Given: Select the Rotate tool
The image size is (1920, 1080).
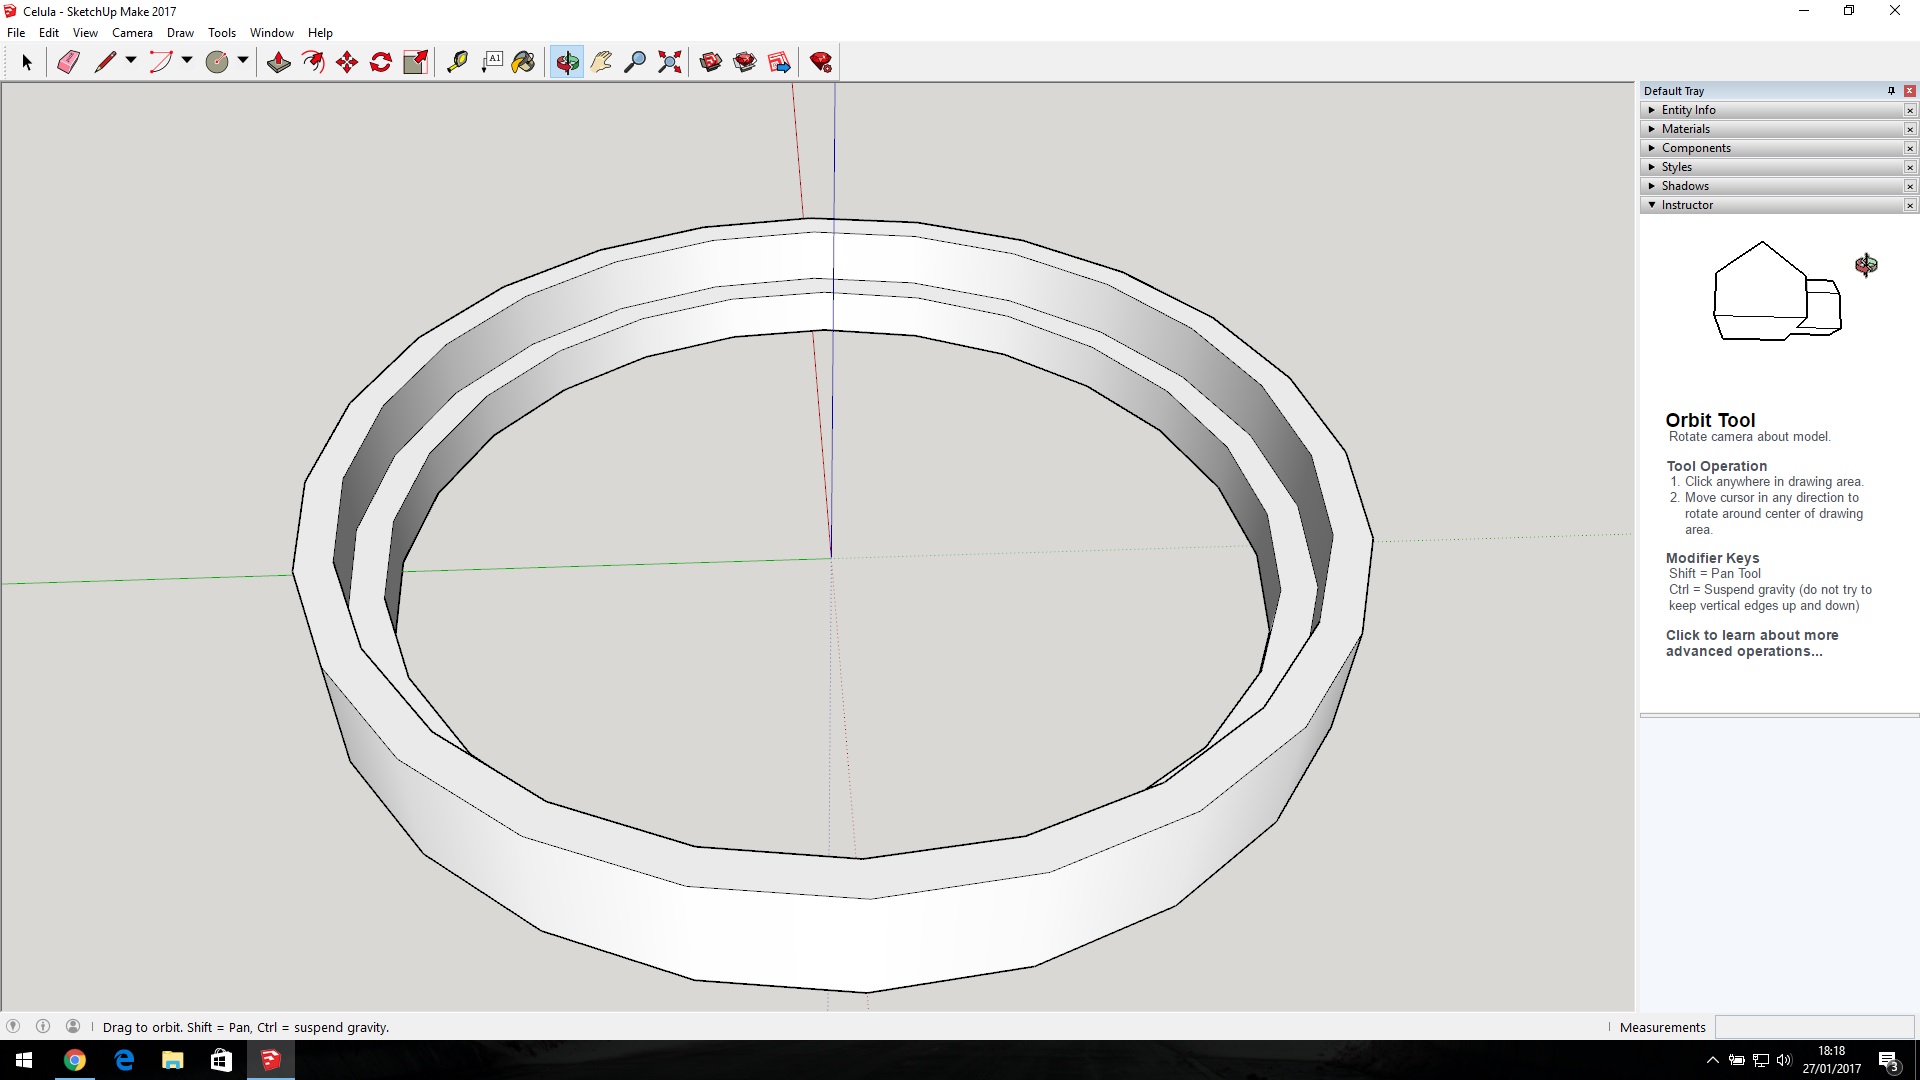Looking at the screenshot, I should point(381,62).
